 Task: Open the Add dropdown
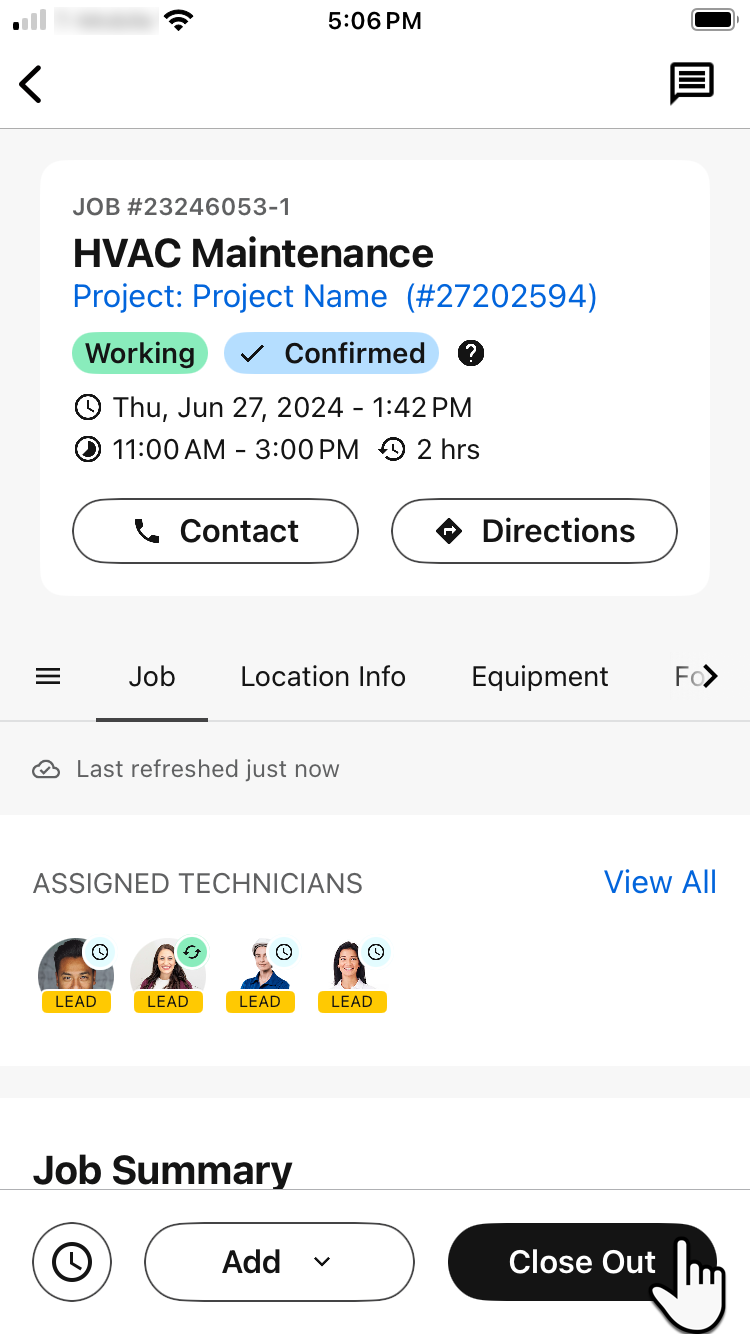tap(279, 1262)
